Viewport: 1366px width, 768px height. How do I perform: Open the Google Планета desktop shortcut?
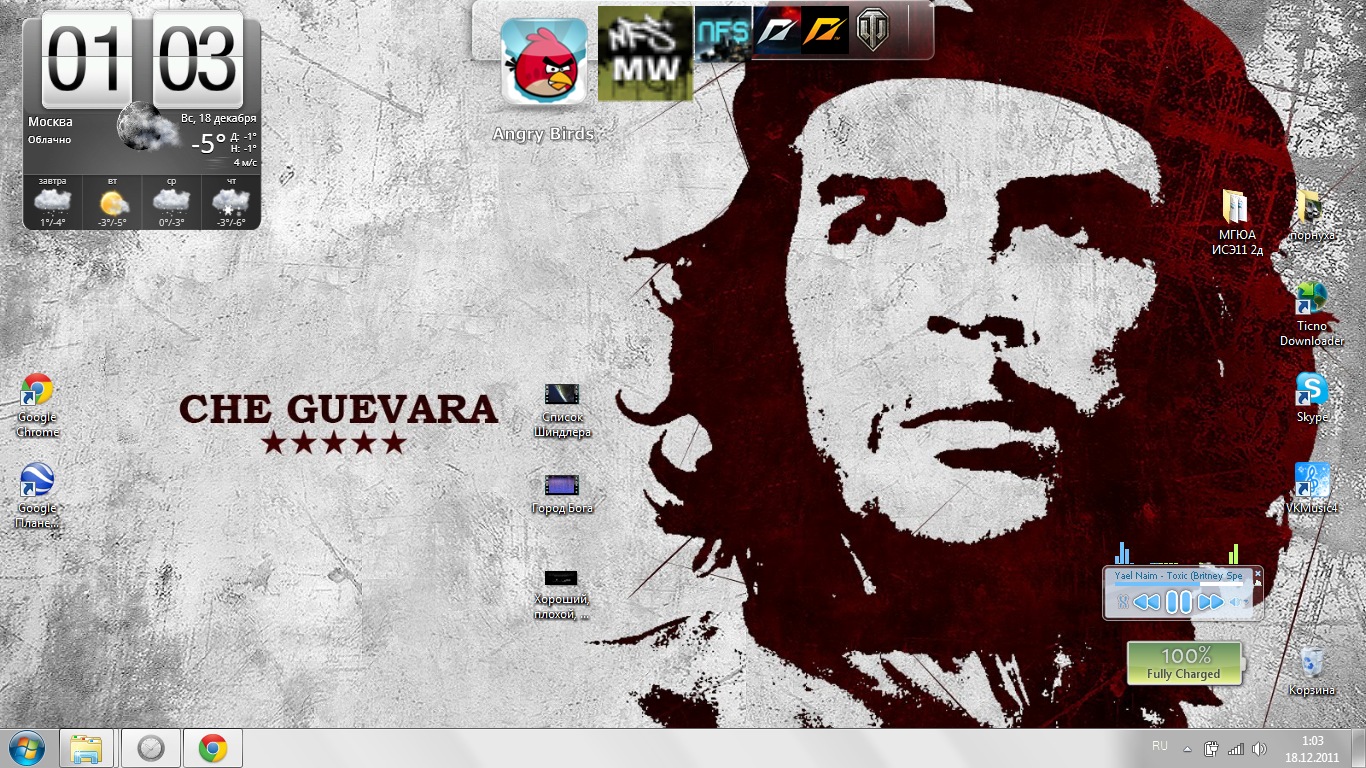[x=38, y=496]
